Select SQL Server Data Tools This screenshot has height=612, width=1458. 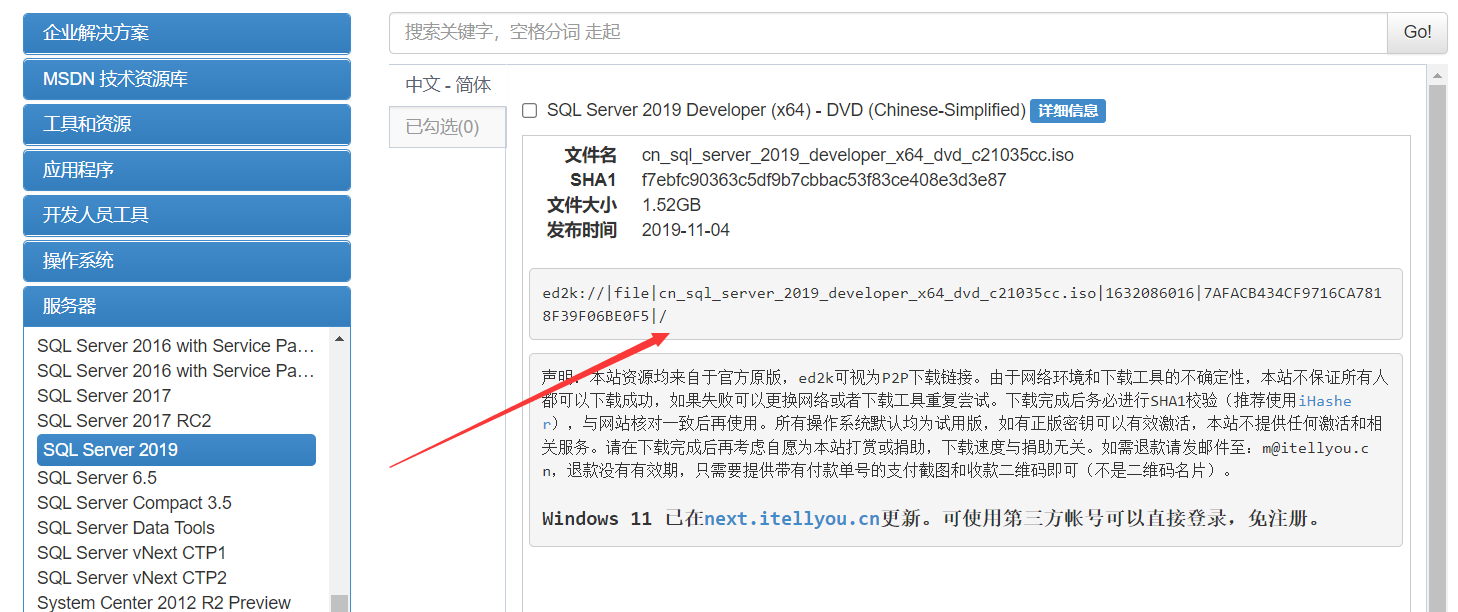point(126,528)
